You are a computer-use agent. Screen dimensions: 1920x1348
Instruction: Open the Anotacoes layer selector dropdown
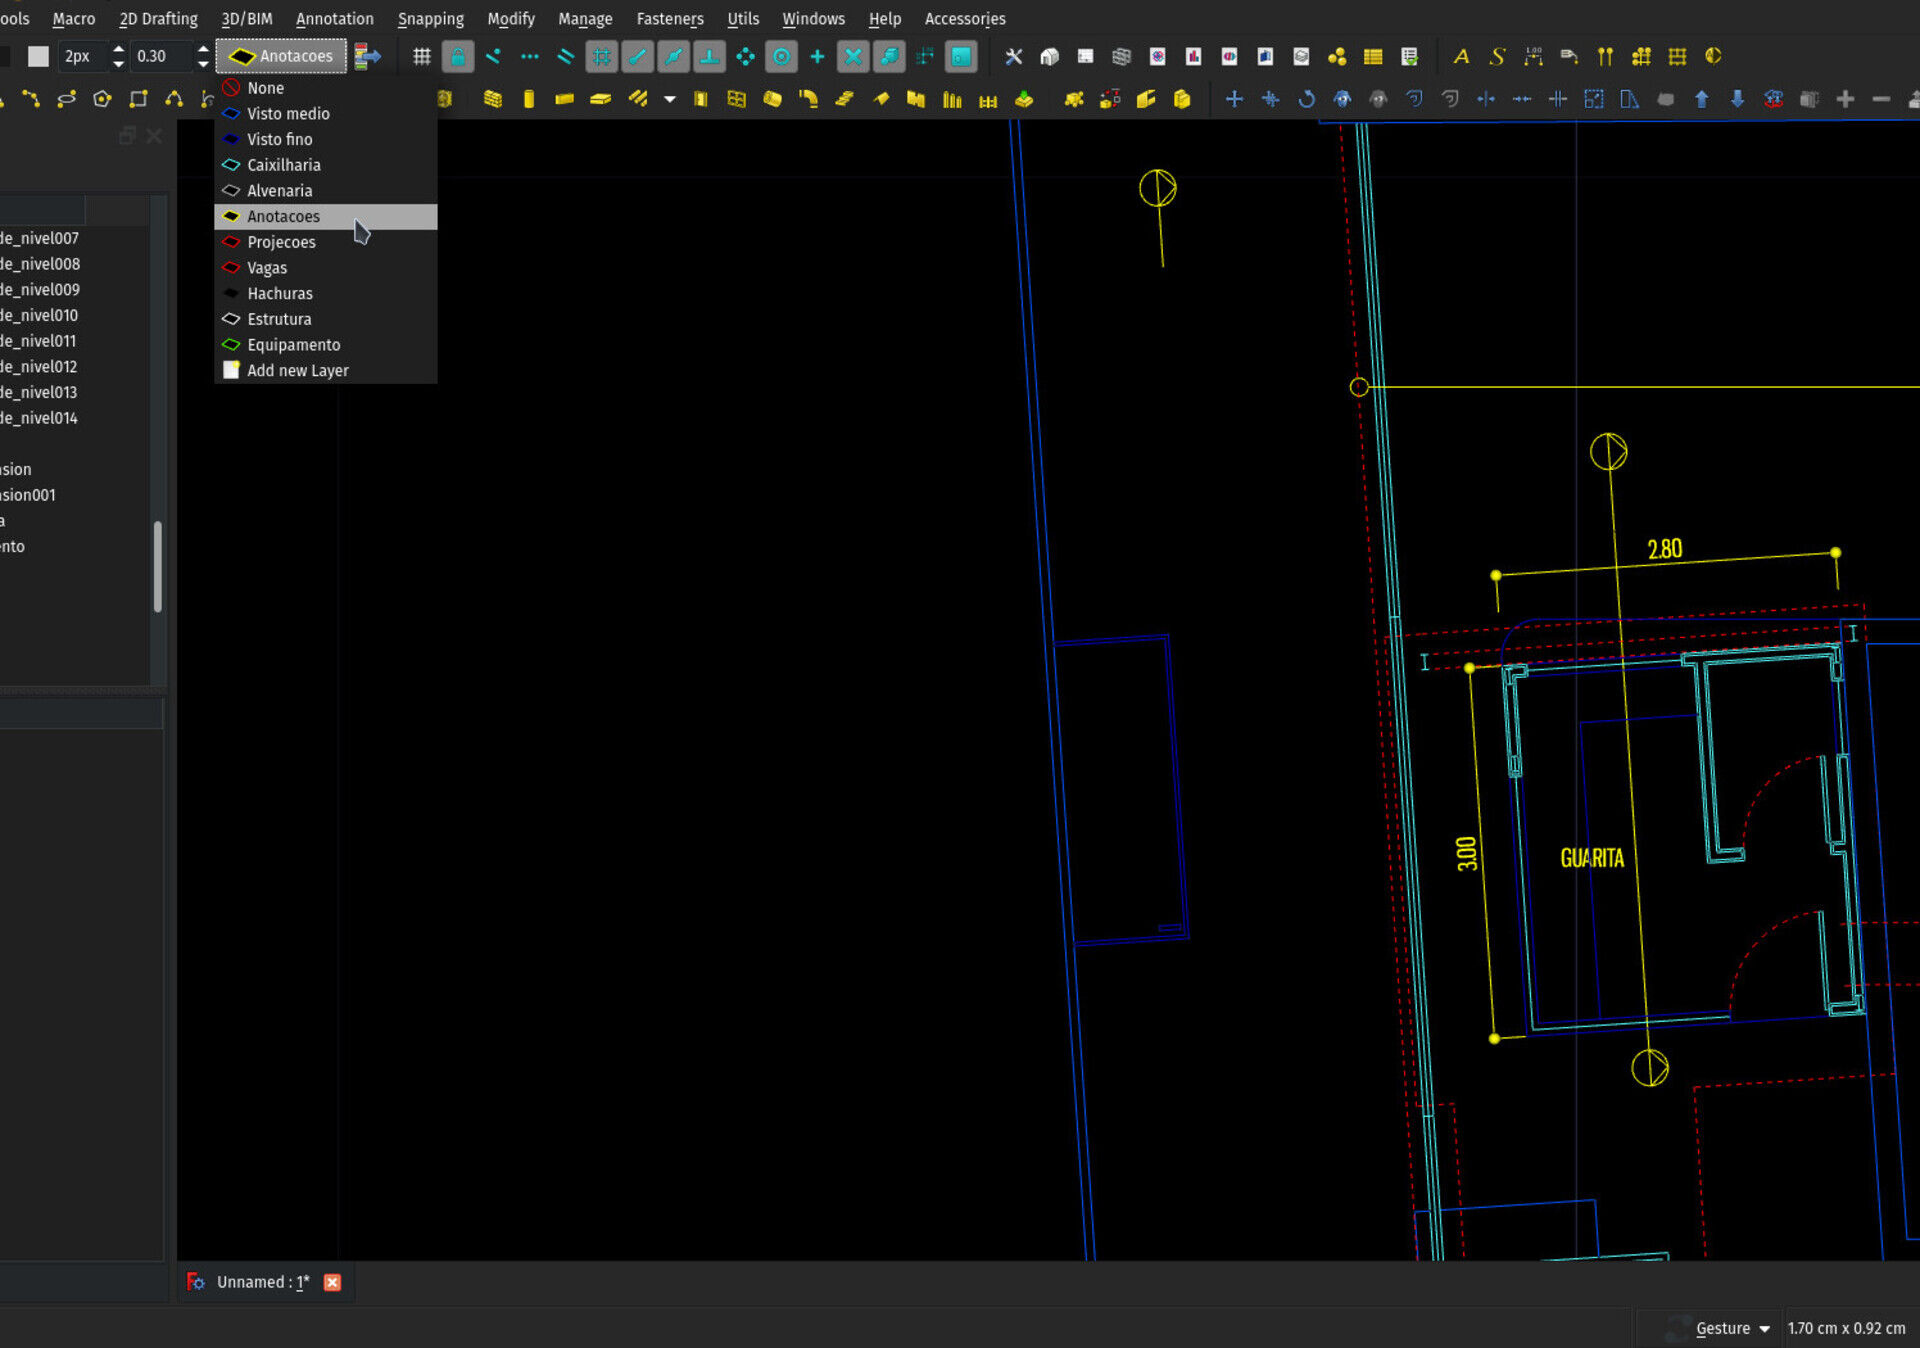point(281,56)
